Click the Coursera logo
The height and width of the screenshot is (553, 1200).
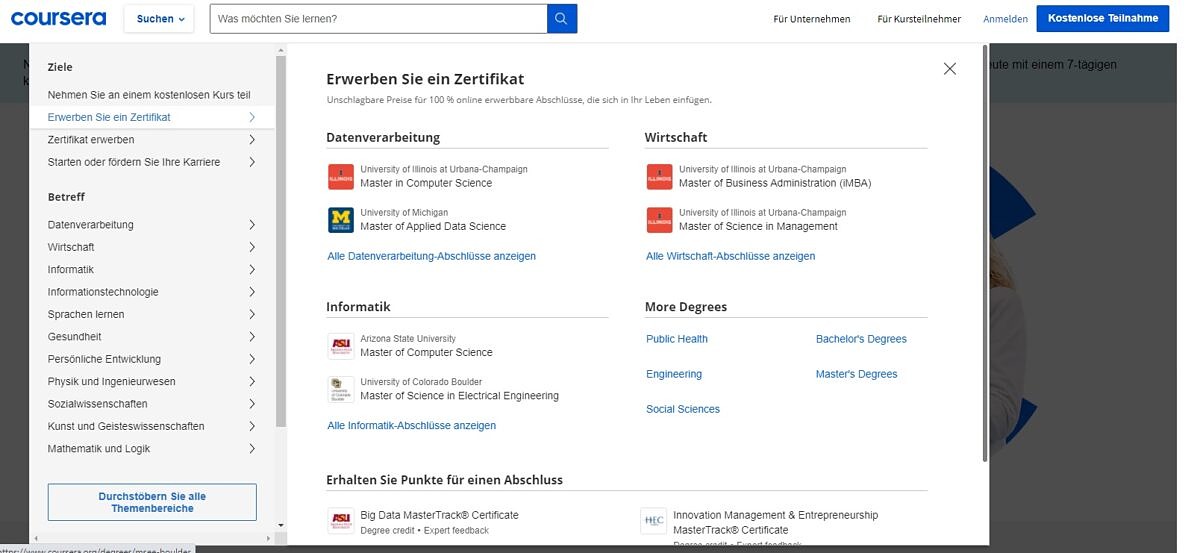56,19
